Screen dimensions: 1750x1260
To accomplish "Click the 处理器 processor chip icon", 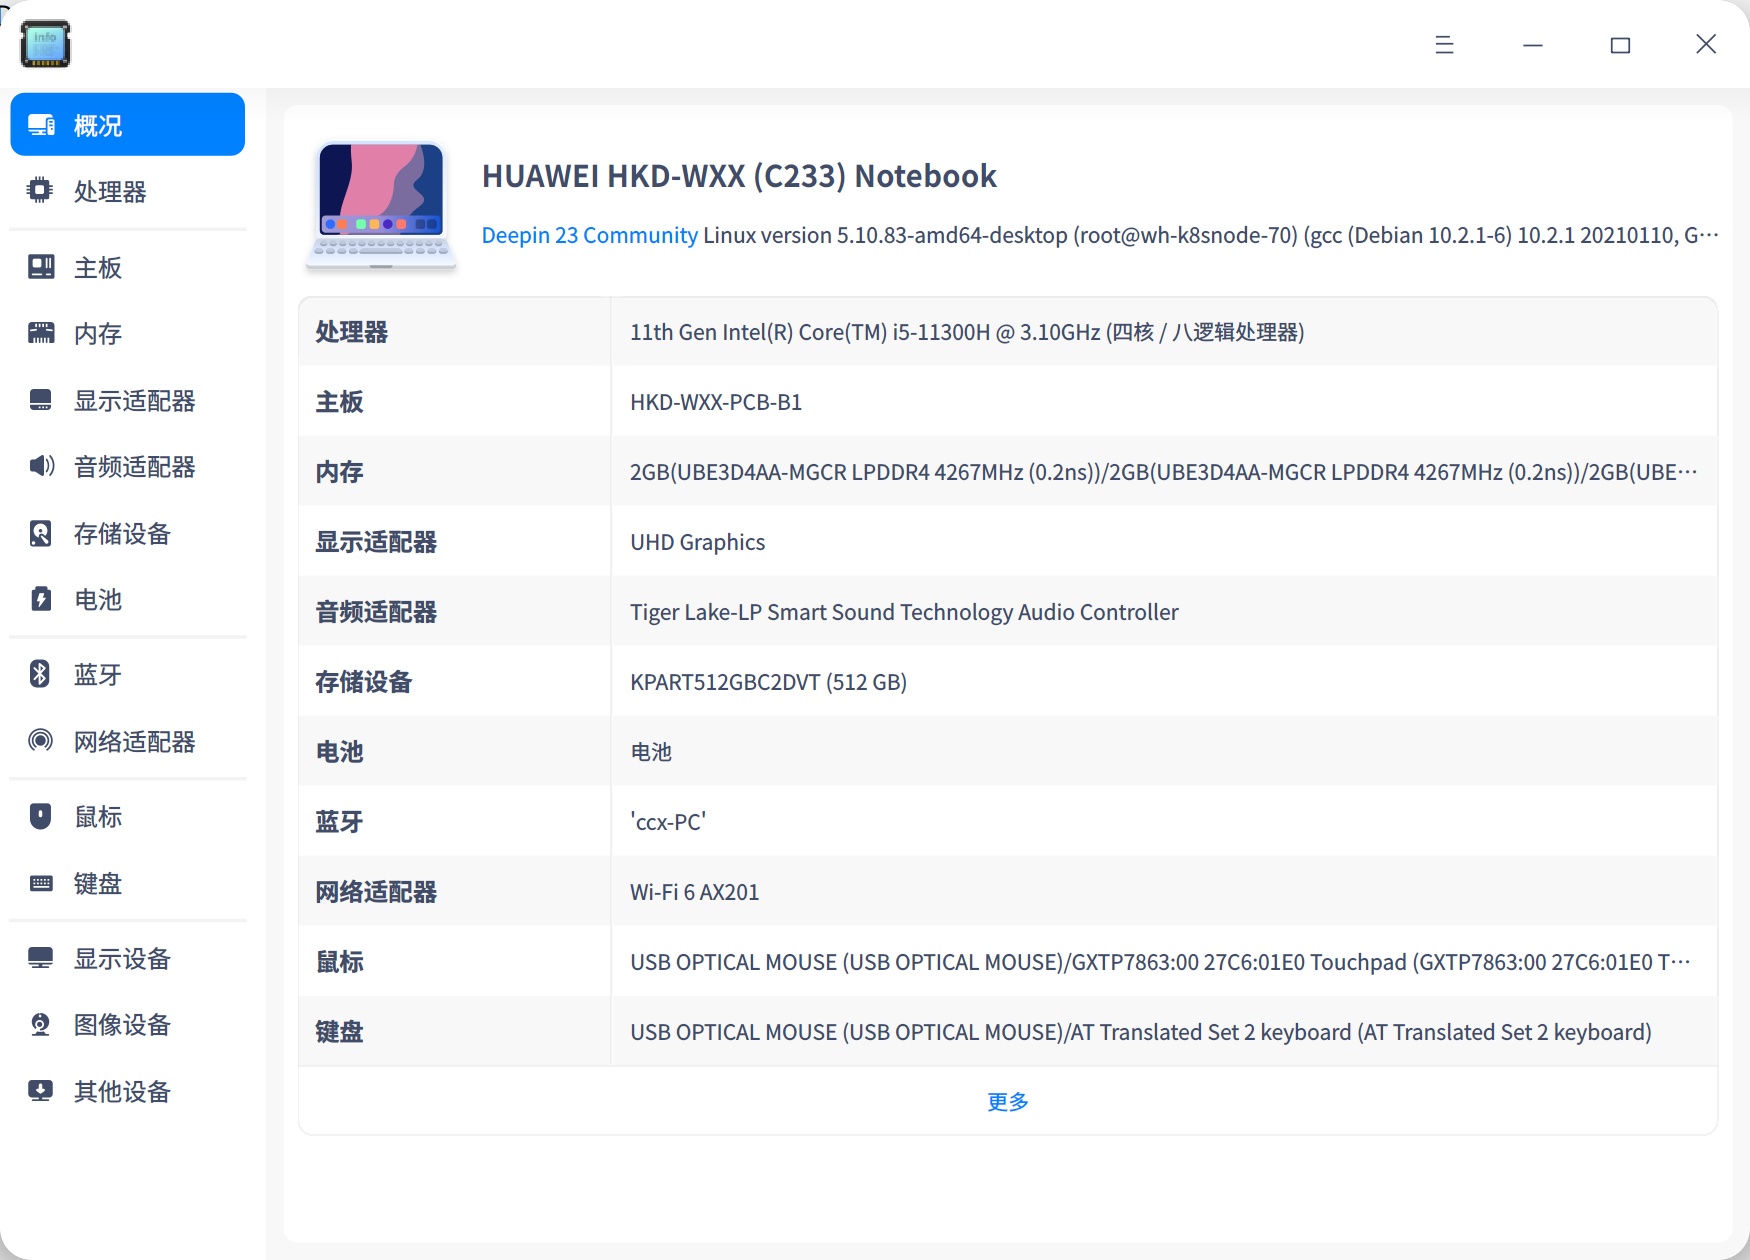I will [40, 190].
